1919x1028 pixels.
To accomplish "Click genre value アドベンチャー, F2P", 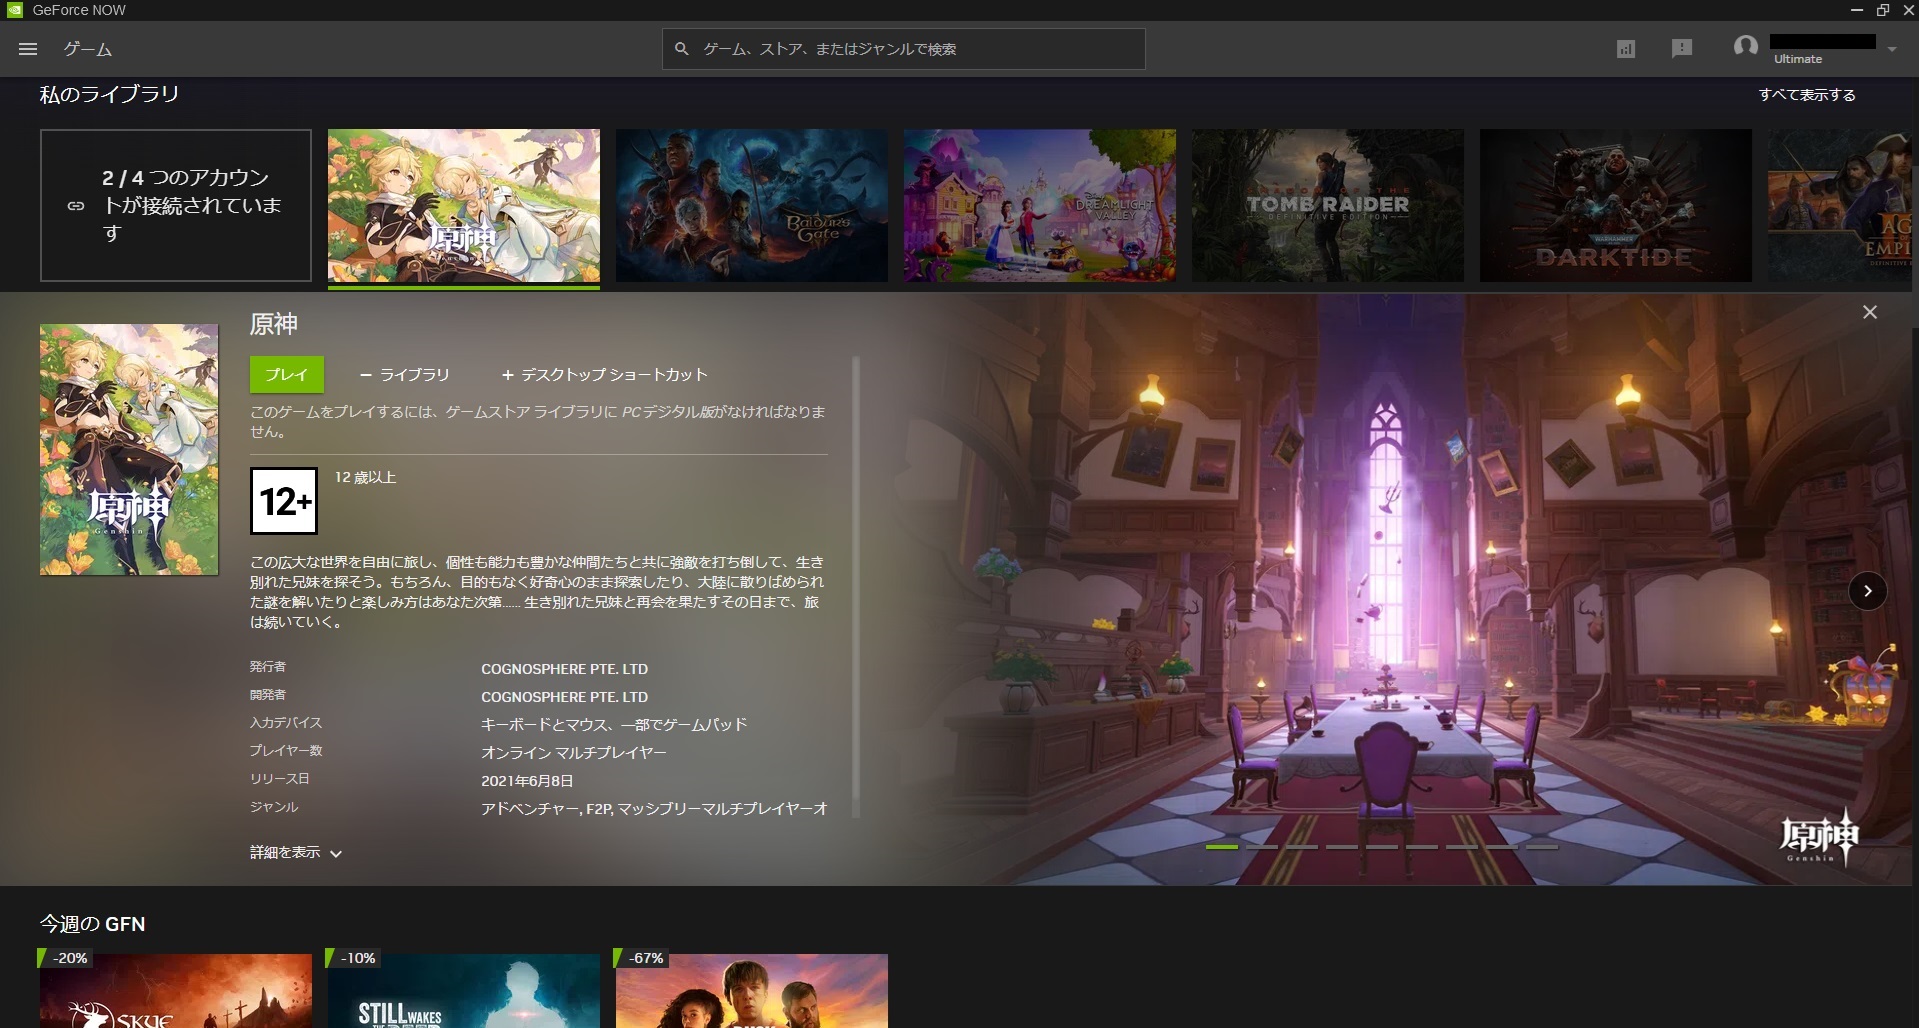I will pos(654,809).
